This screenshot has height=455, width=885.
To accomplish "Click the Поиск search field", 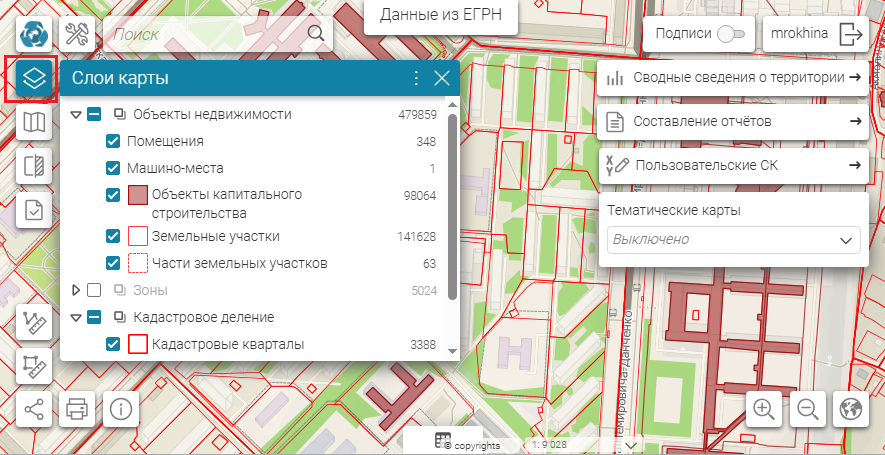I will tap(205, 34).
